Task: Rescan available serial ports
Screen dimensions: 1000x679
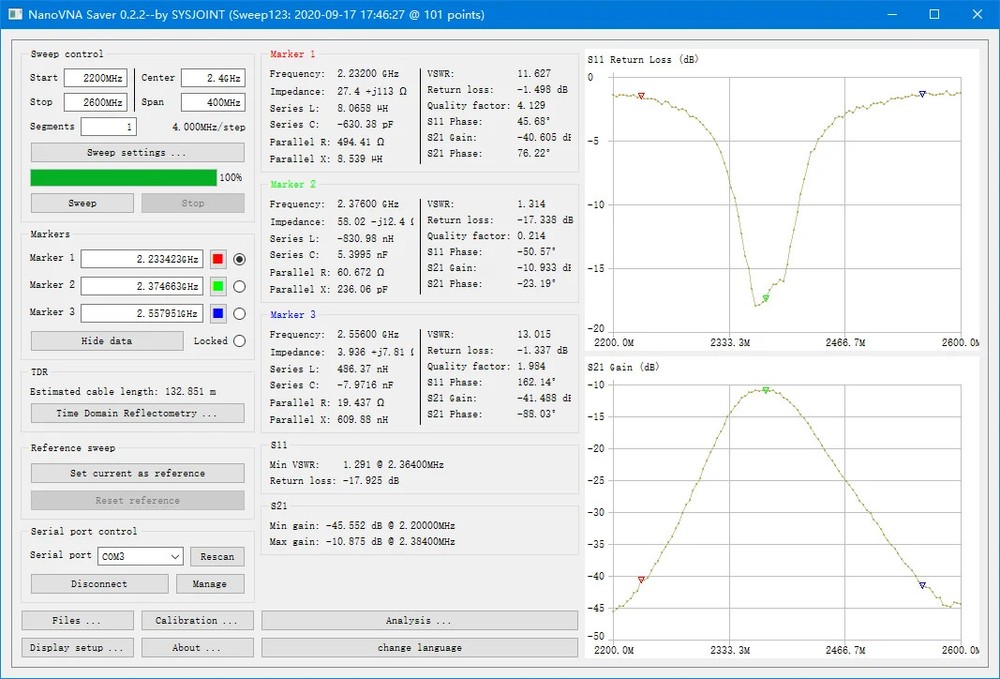Action: pyautogui.click(x=217, y=556)
